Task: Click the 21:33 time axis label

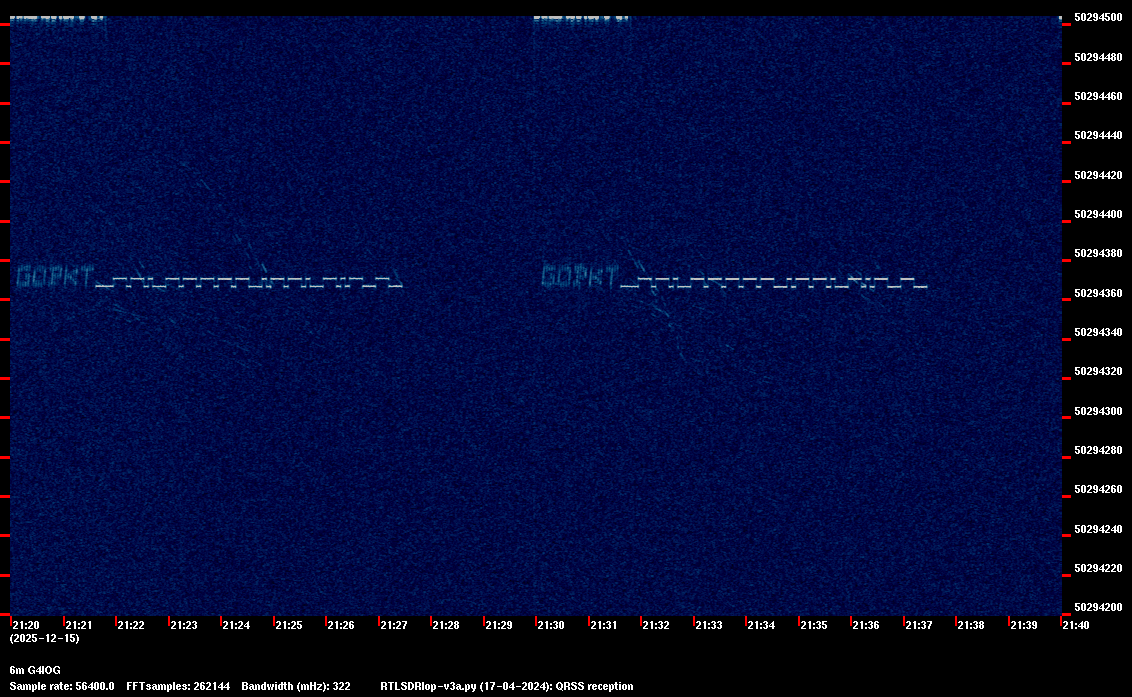Action: (708, 625)
